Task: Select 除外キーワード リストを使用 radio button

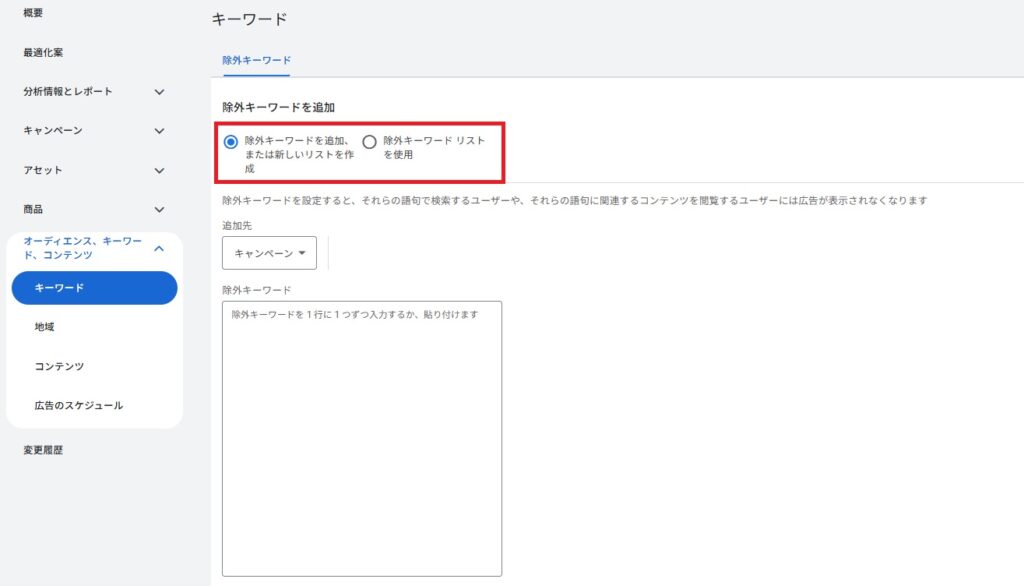Action: (x=370, y=142)
